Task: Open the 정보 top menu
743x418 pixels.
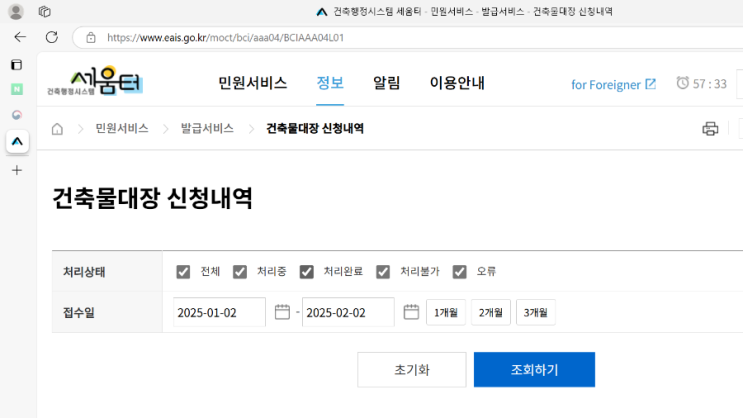Action: point(330,83)
